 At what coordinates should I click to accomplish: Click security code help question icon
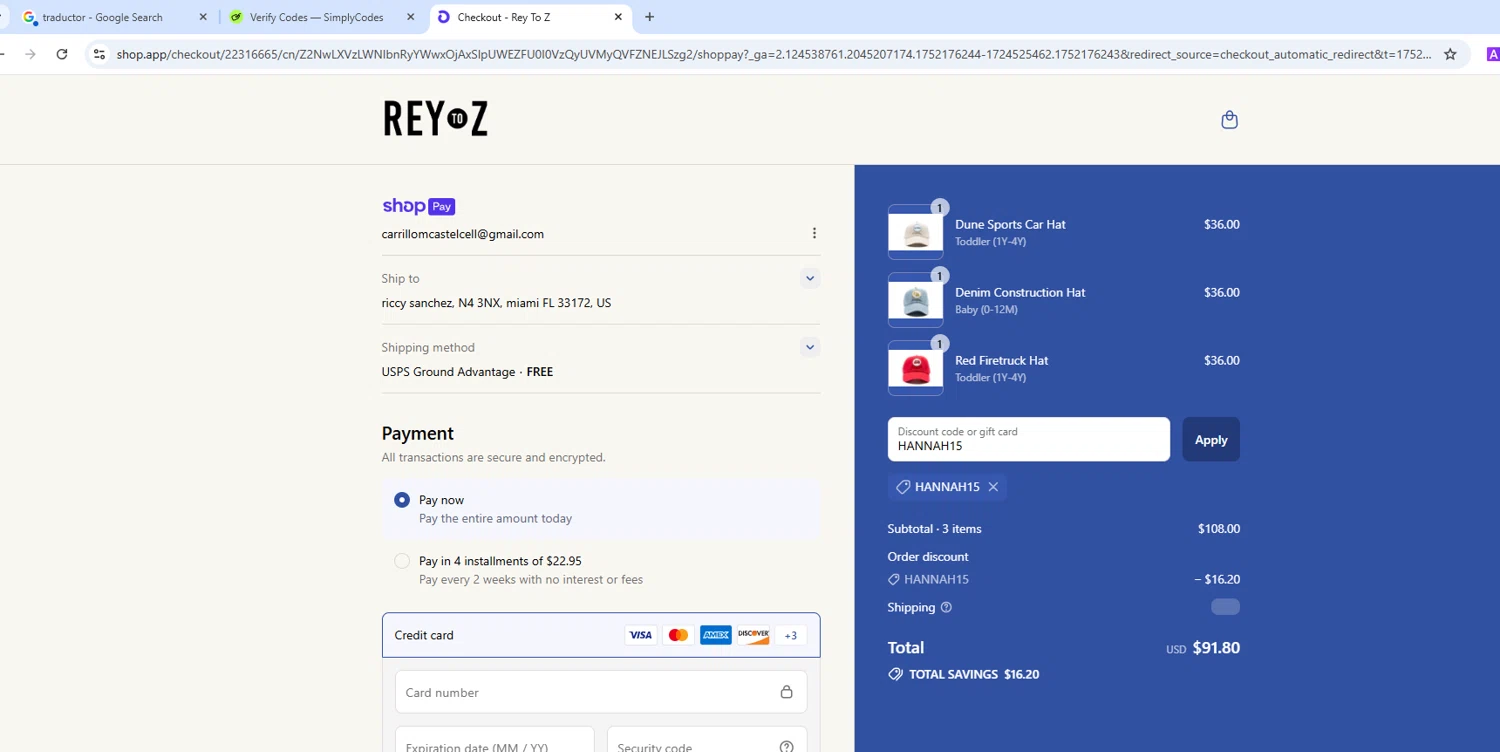pos(786,747)
